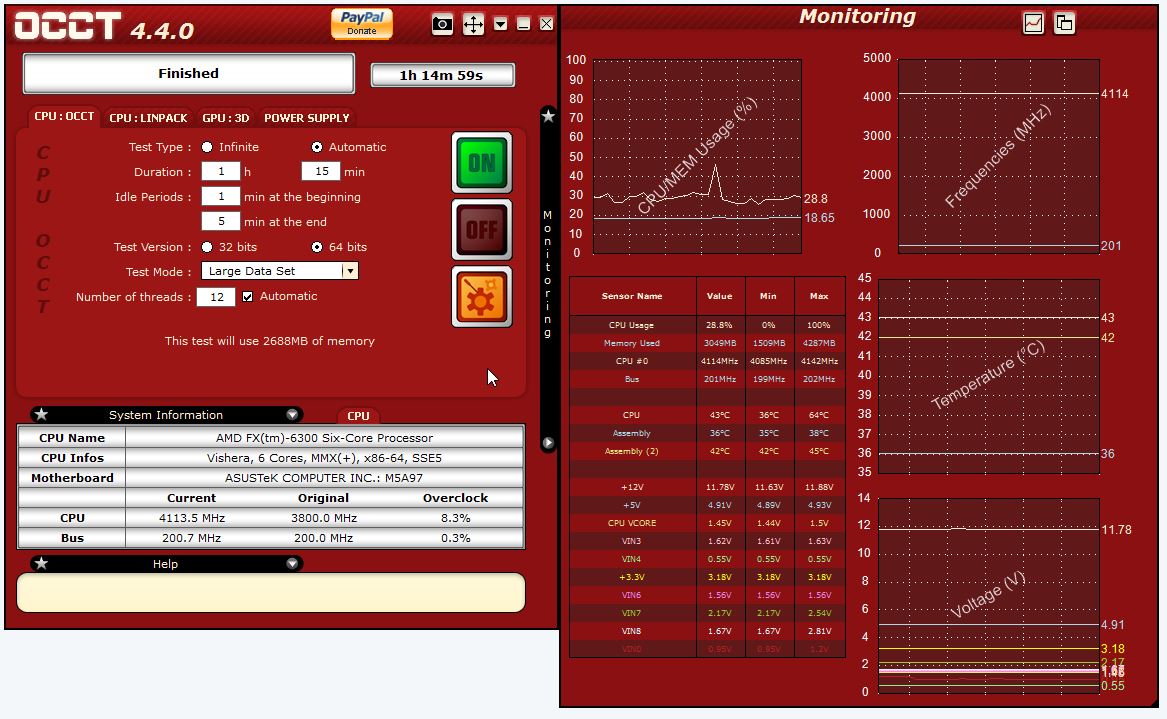
Task: Select the Automatic test type radio
Action: click(x=317, y=147)
